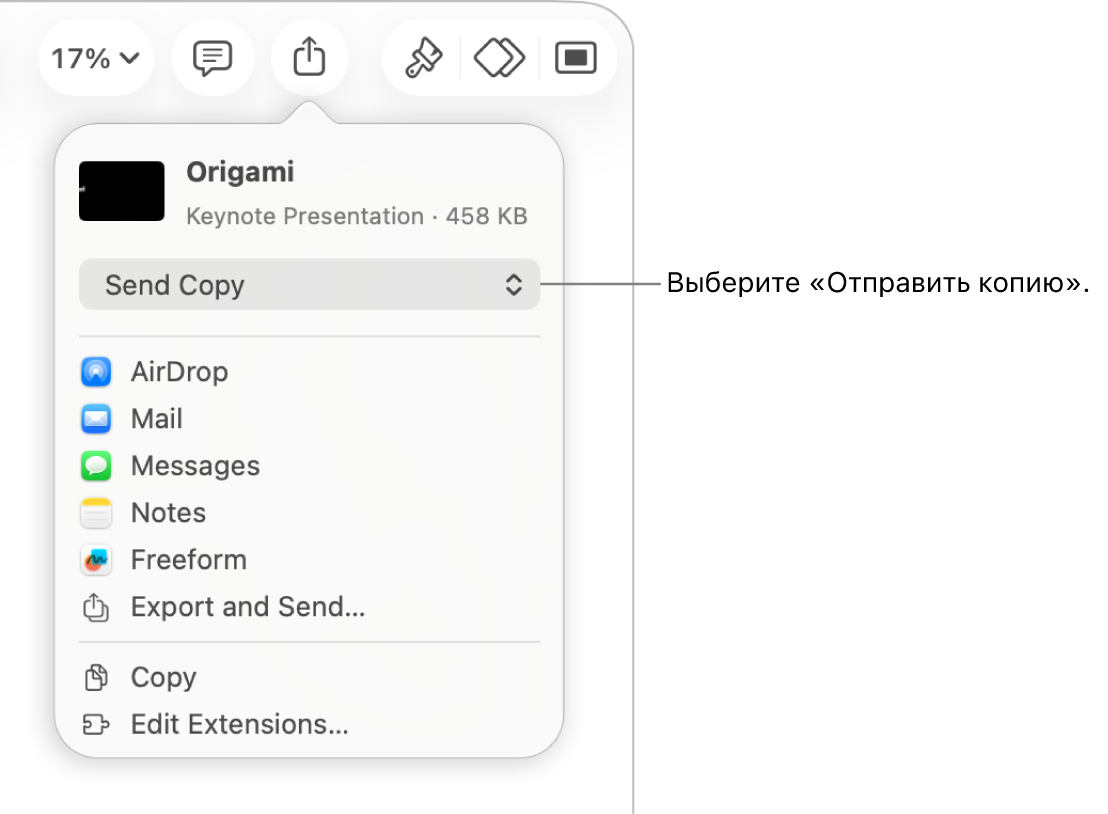Send the presentation to Notes
This screenshot has width=1108, height=814.
[x=310, y=513]
